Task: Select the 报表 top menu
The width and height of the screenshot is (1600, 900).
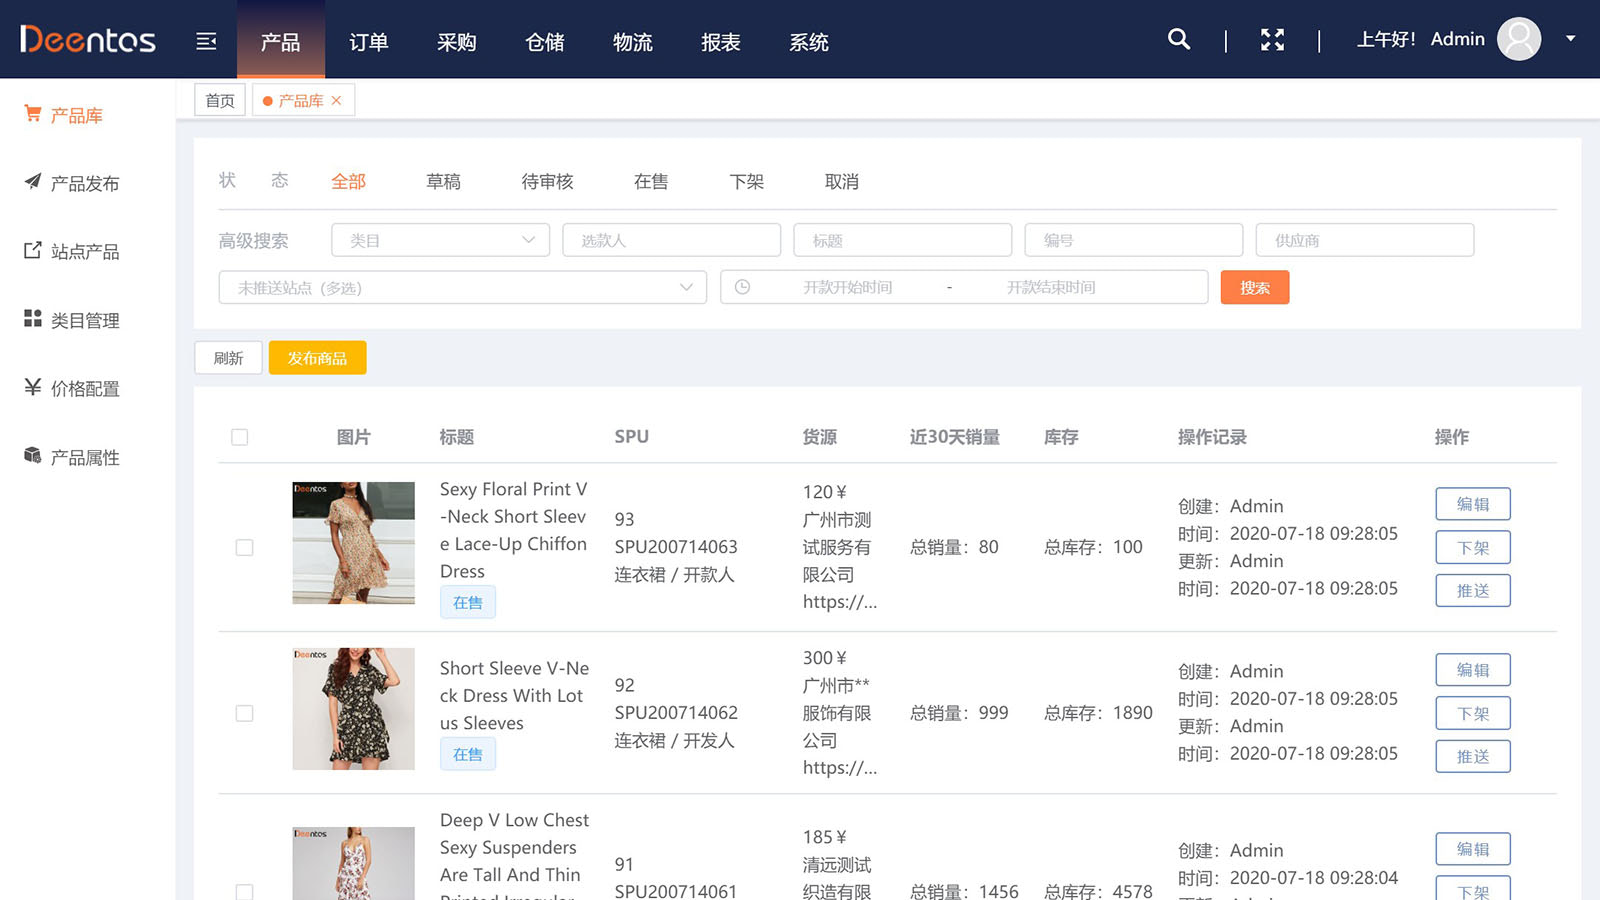Action: pos(720,41)
